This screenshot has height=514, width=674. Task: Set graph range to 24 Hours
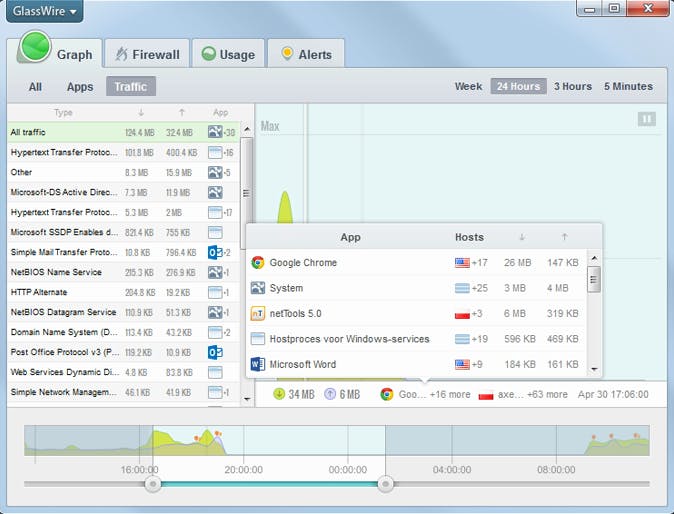point(518,86)
